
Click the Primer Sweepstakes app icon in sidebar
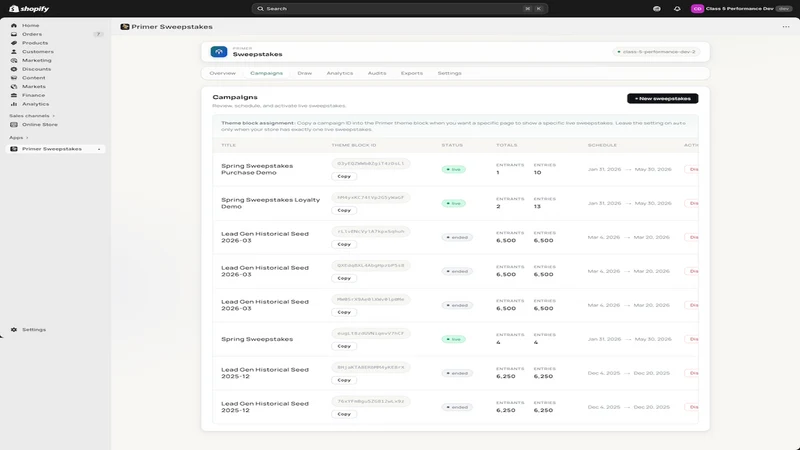click(14, 149)
